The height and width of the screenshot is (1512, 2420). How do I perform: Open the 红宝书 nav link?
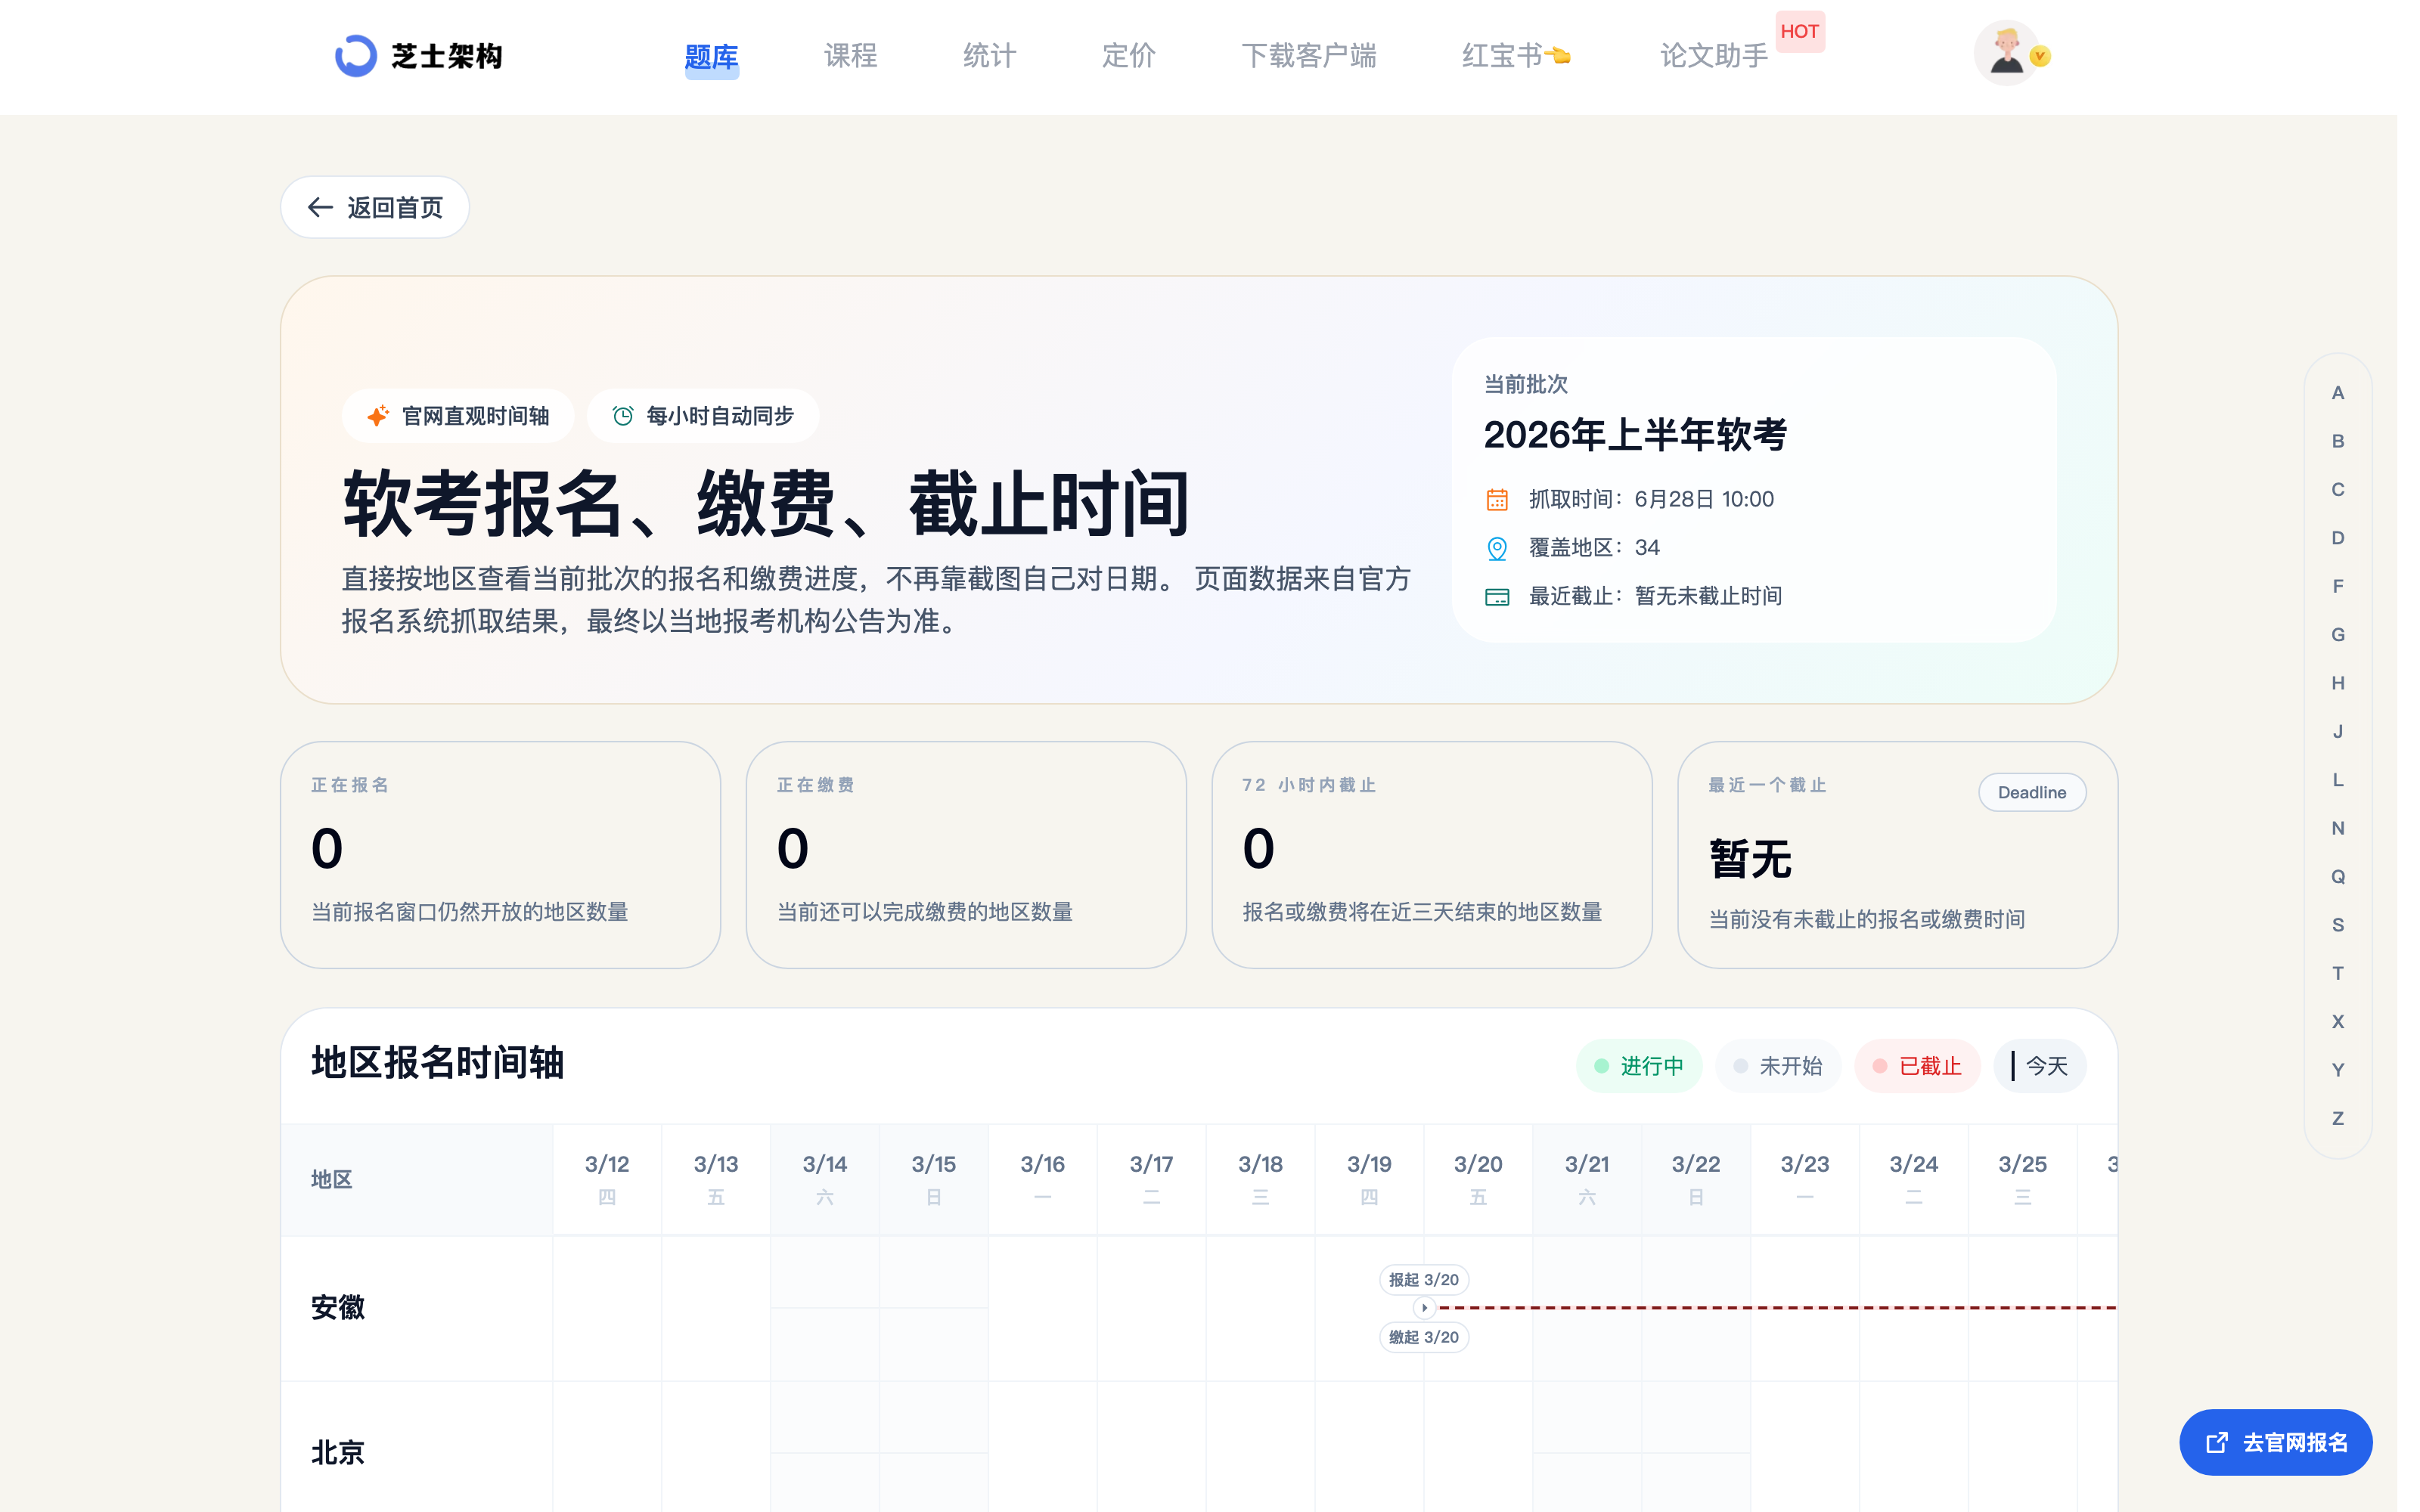coord(1515,56)
